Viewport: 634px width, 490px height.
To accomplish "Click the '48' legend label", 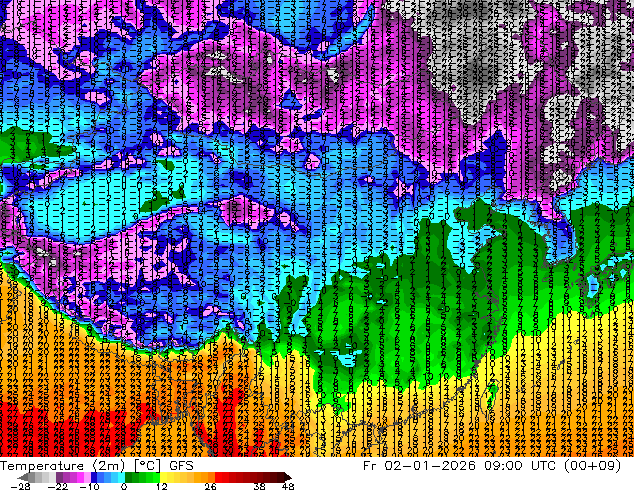I will point(288,486).
